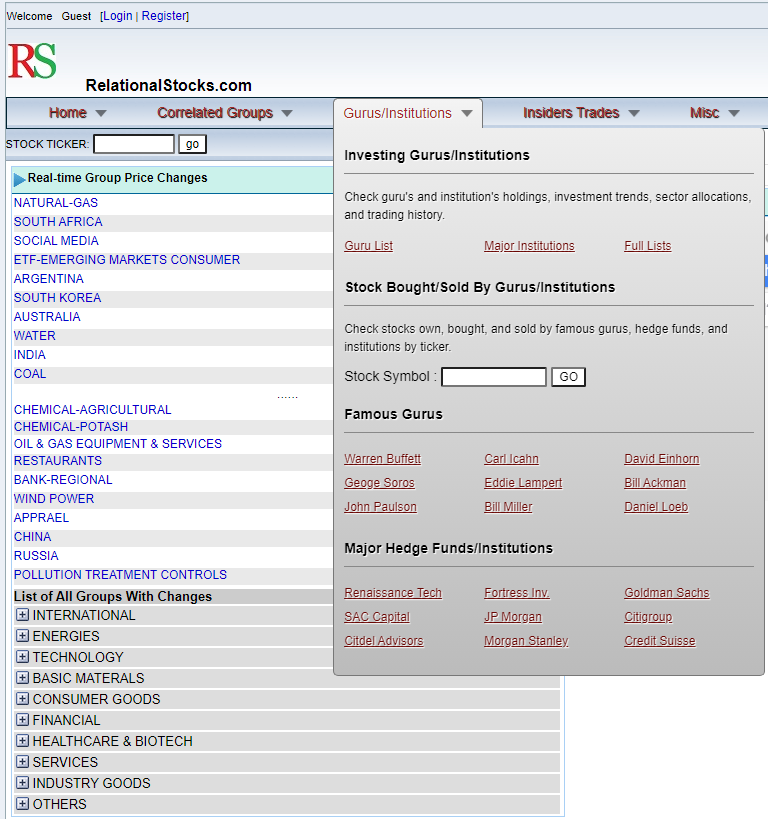Open the Guru List link

[368, 245]
